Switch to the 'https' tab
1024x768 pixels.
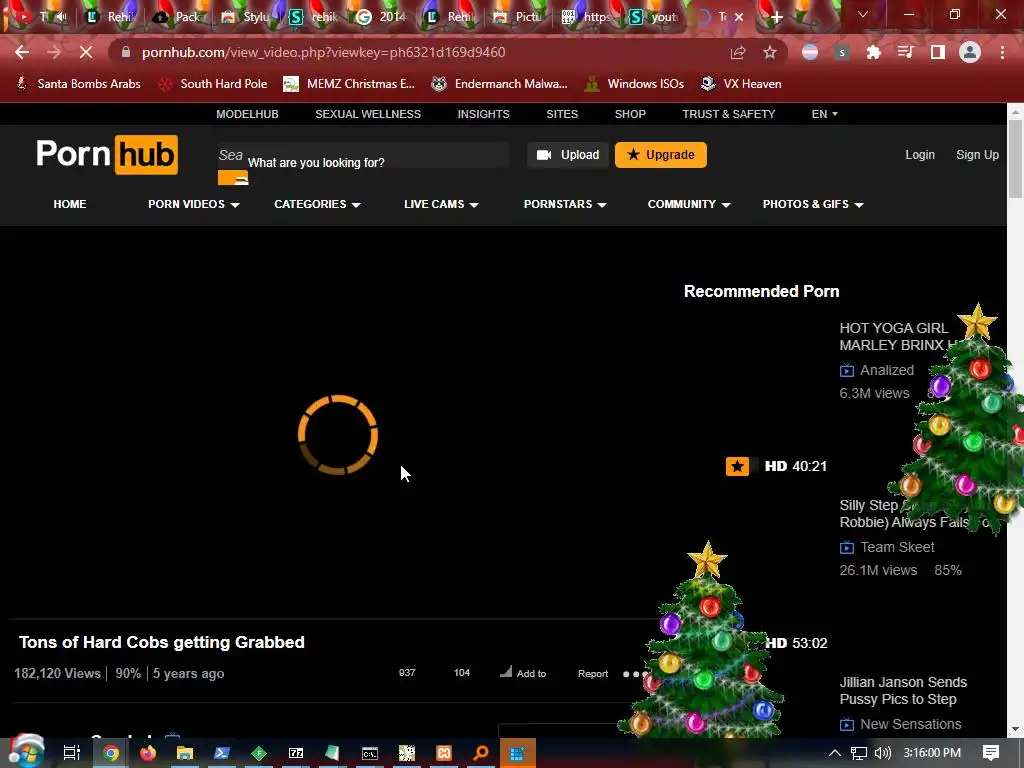tap(586, 17)
